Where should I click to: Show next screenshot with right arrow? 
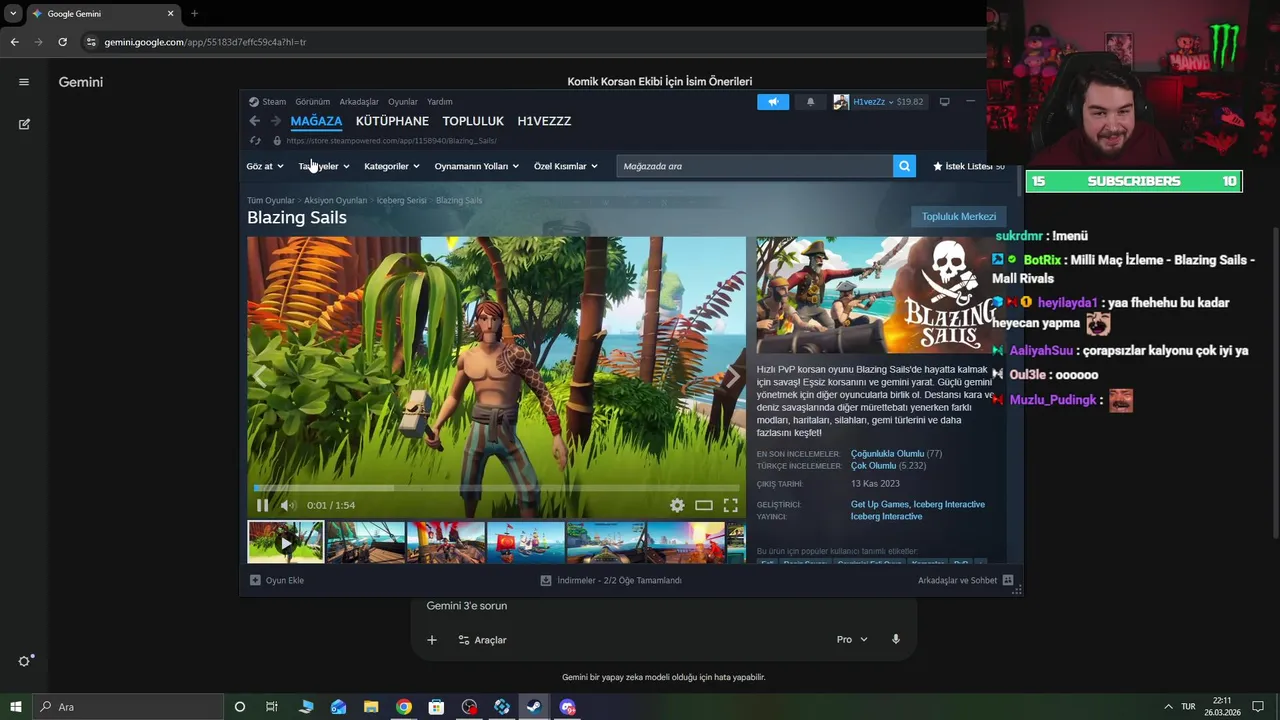(732, 376)
